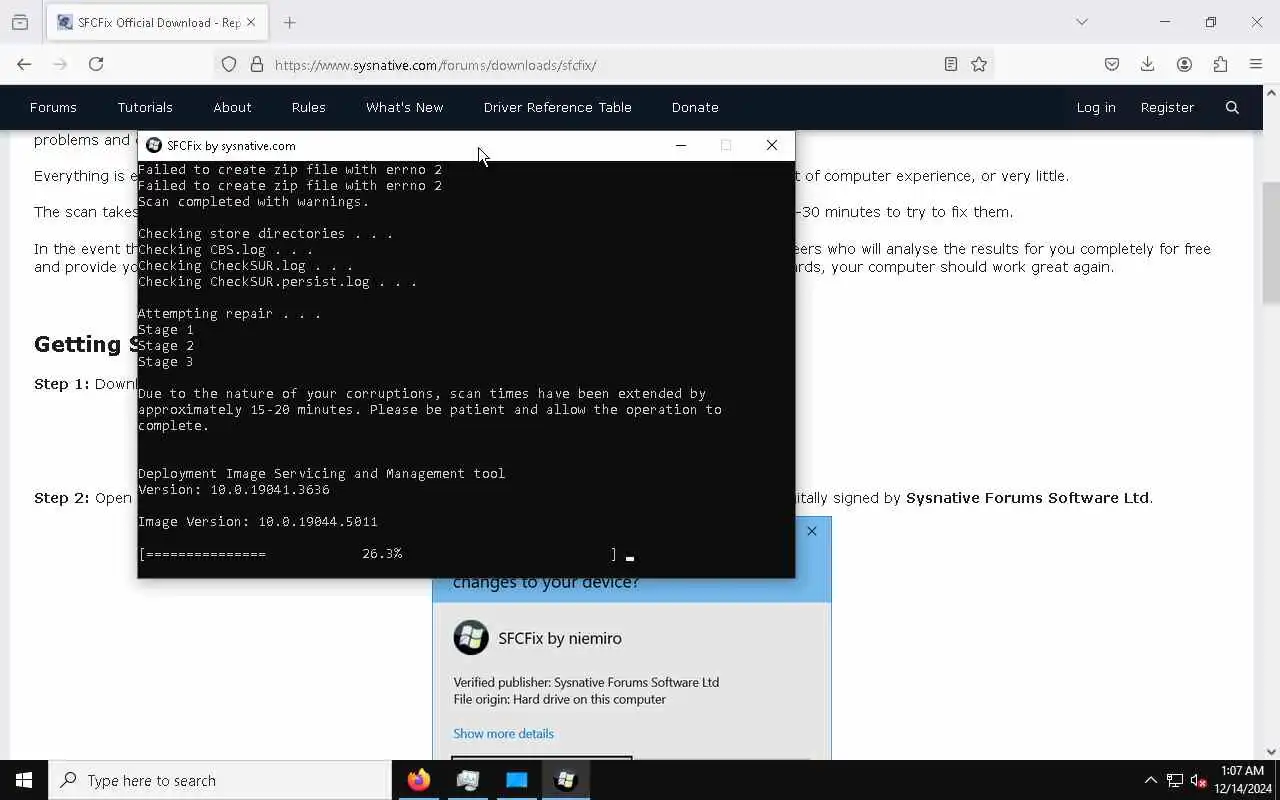The width and height of the screenshot is (1280, 800).
Task: Click the Register link
Action: tap(1167, 107)
